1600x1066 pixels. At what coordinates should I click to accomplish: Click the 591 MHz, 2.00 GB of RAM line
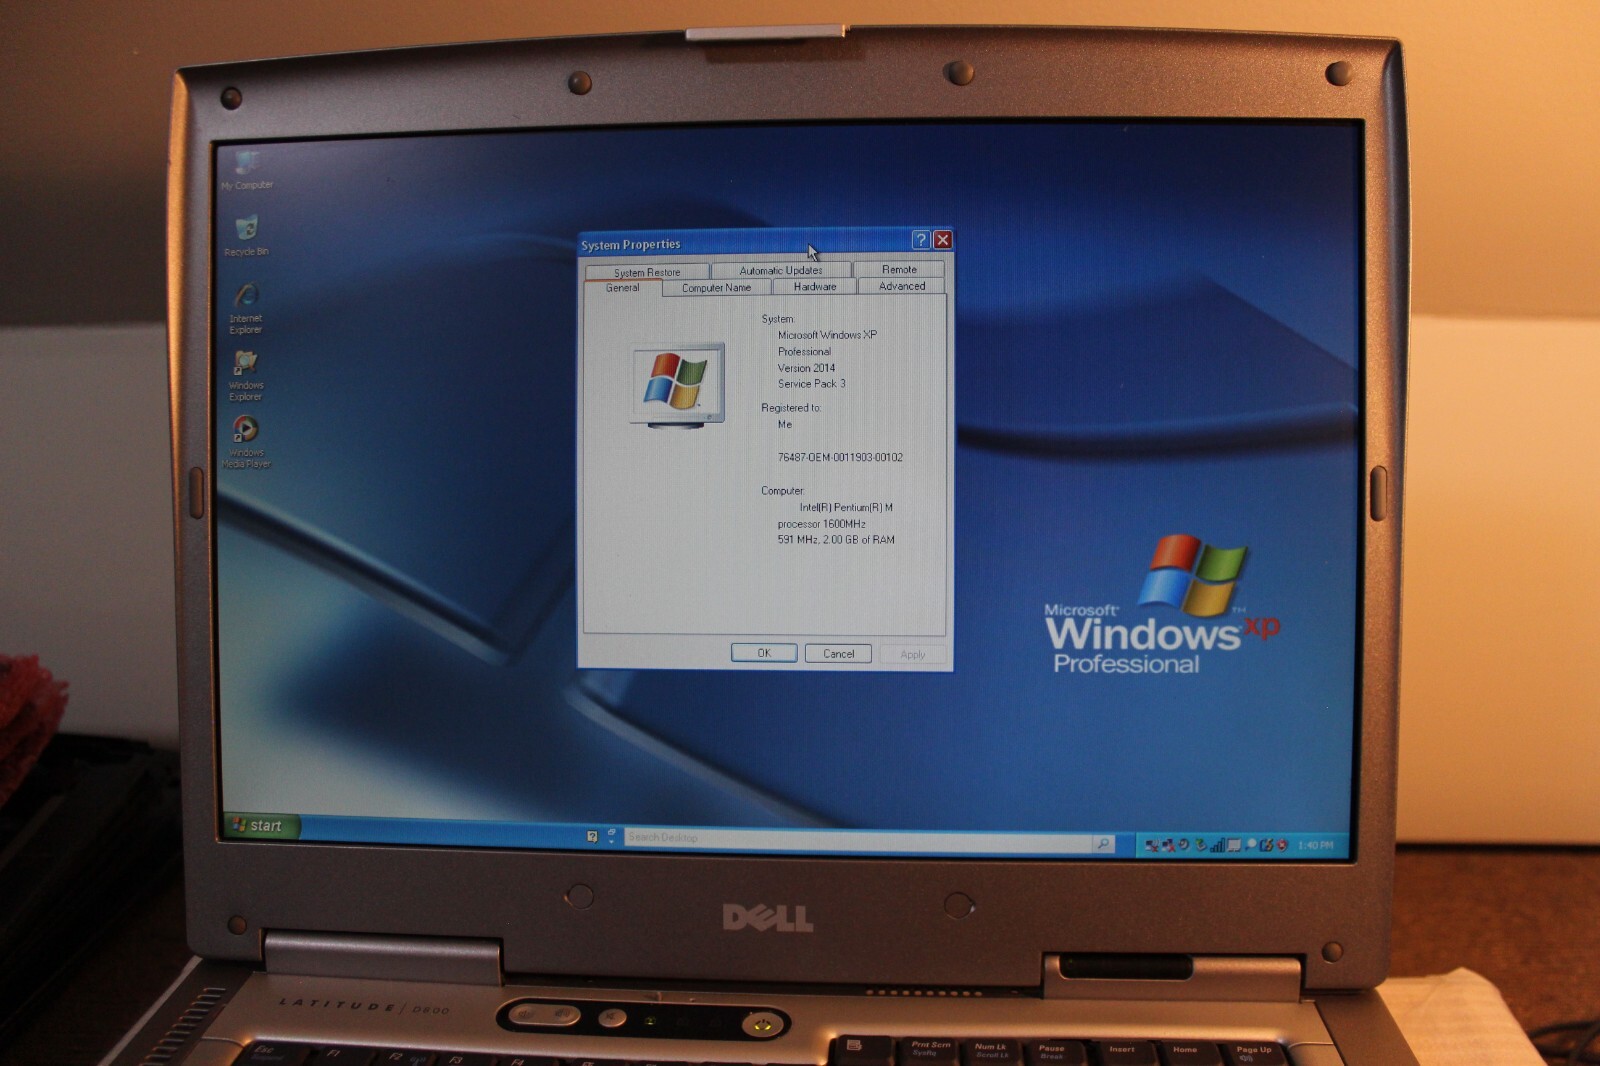click(x=836, y=540)
